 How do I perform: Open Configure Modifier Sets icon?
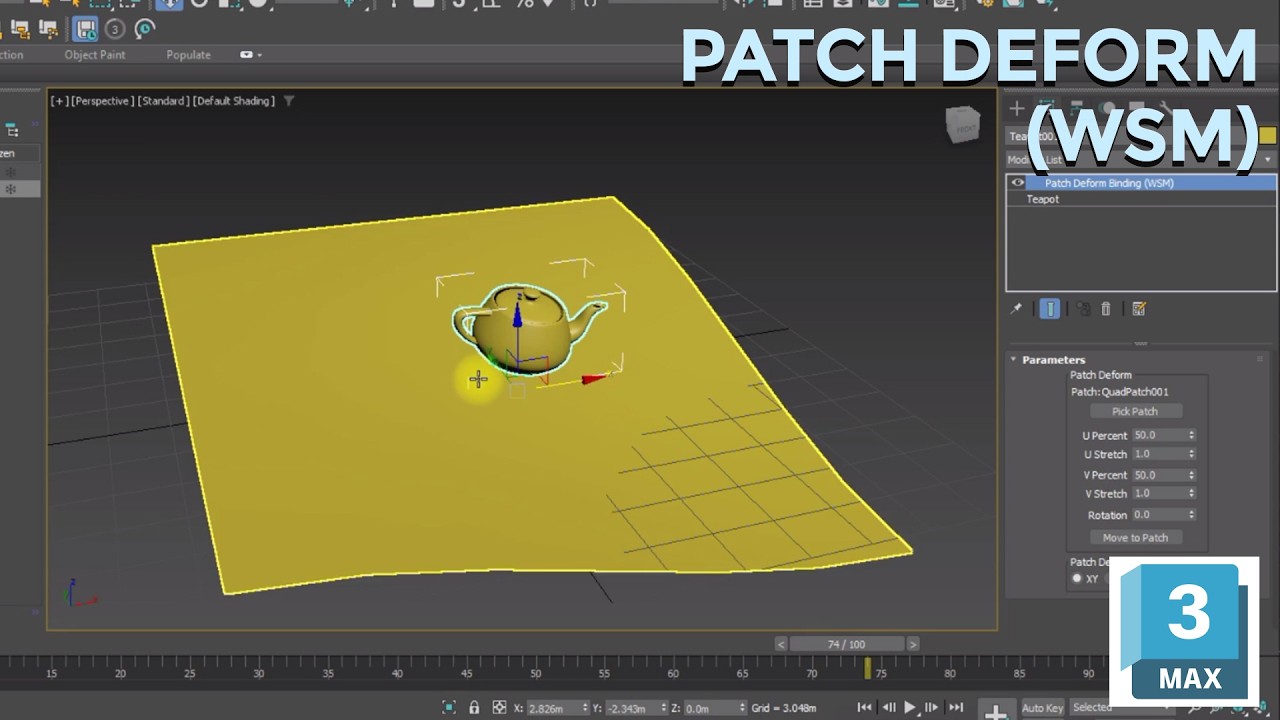tap(1139, 309)
